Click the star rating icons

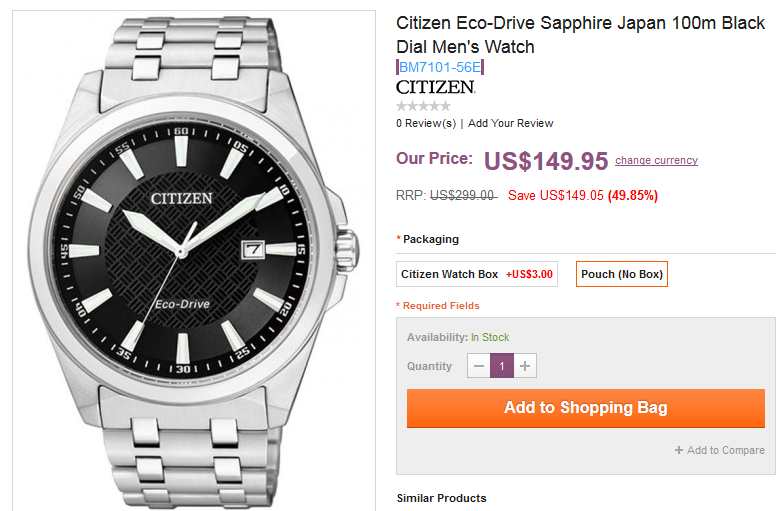(423, 106)
